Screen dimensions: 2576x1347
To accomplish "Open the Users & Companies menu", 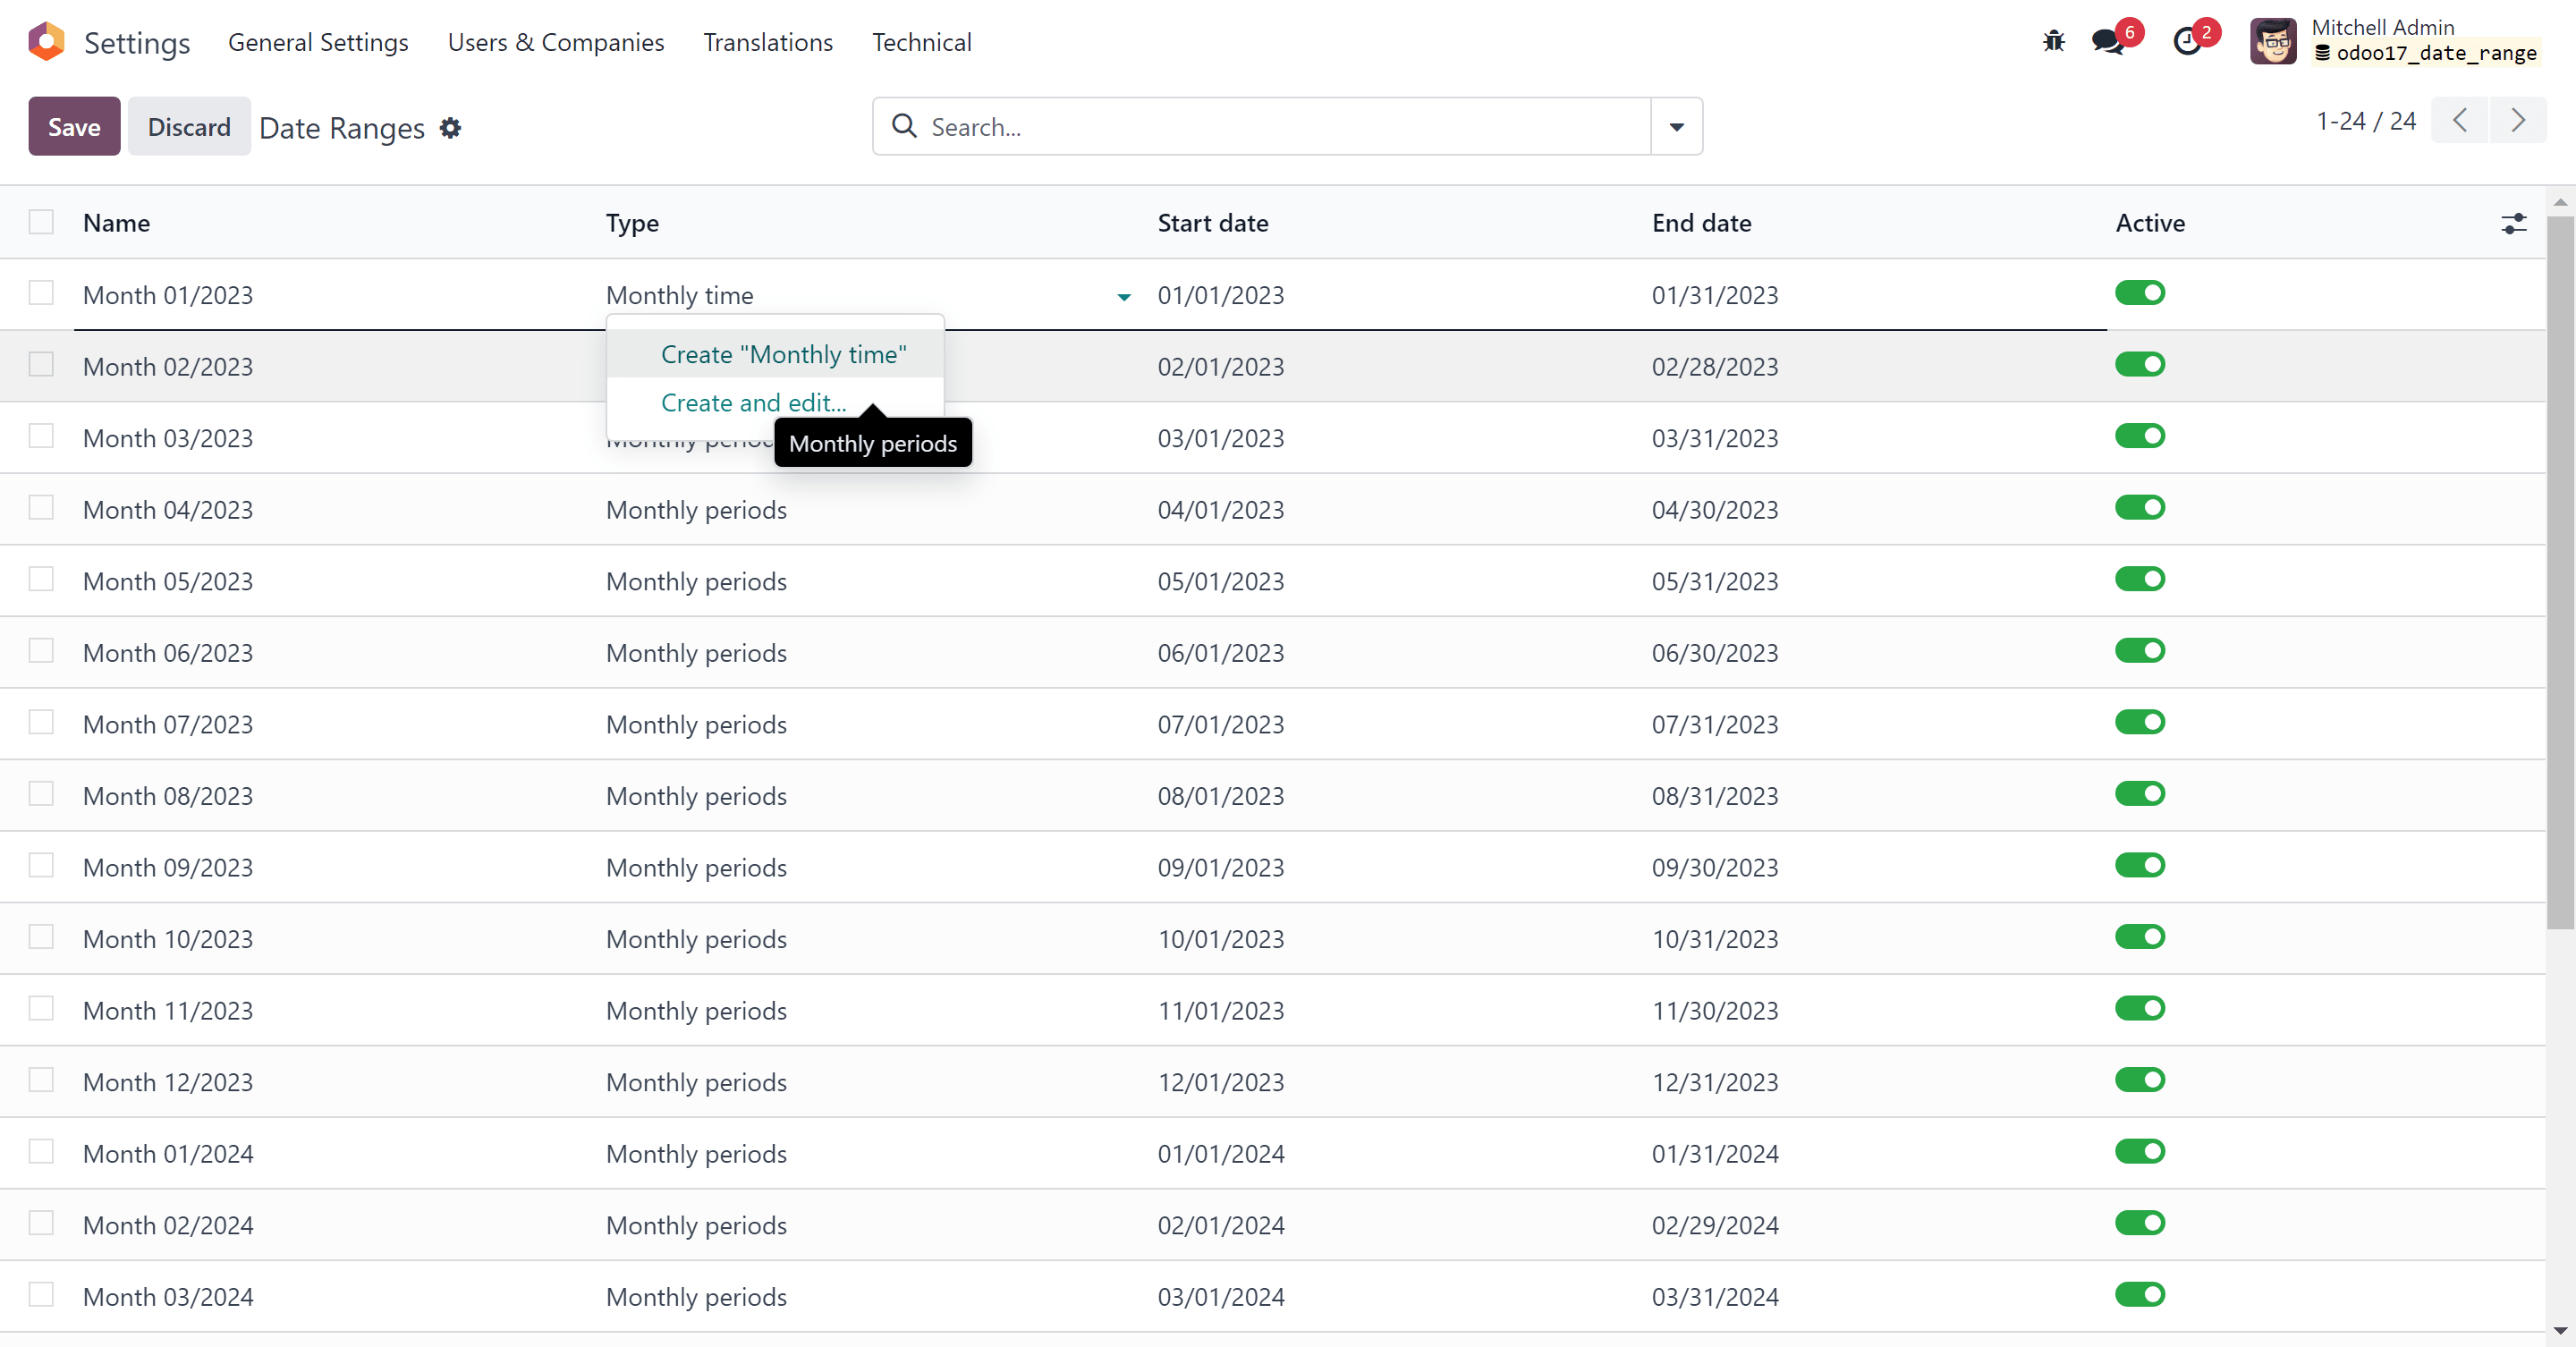I will (x=555, y=42).
